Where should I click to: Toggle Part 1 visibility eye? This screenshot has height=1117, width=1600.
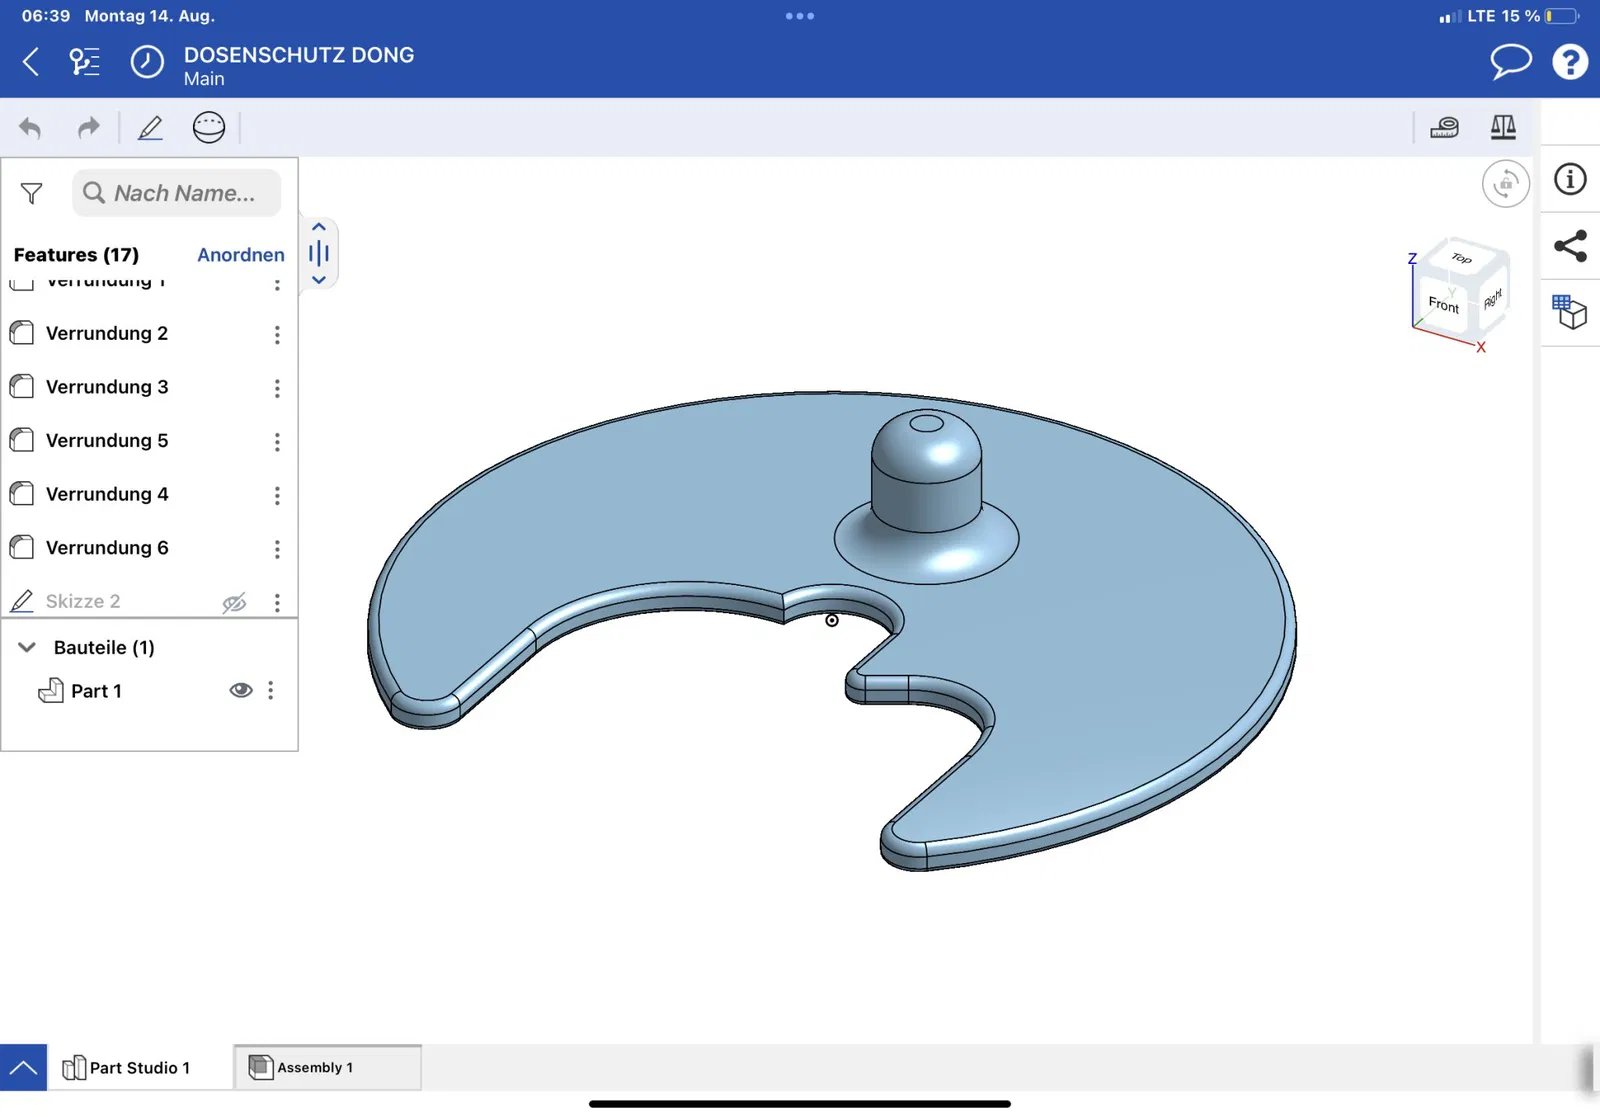[x=241, y=690]
